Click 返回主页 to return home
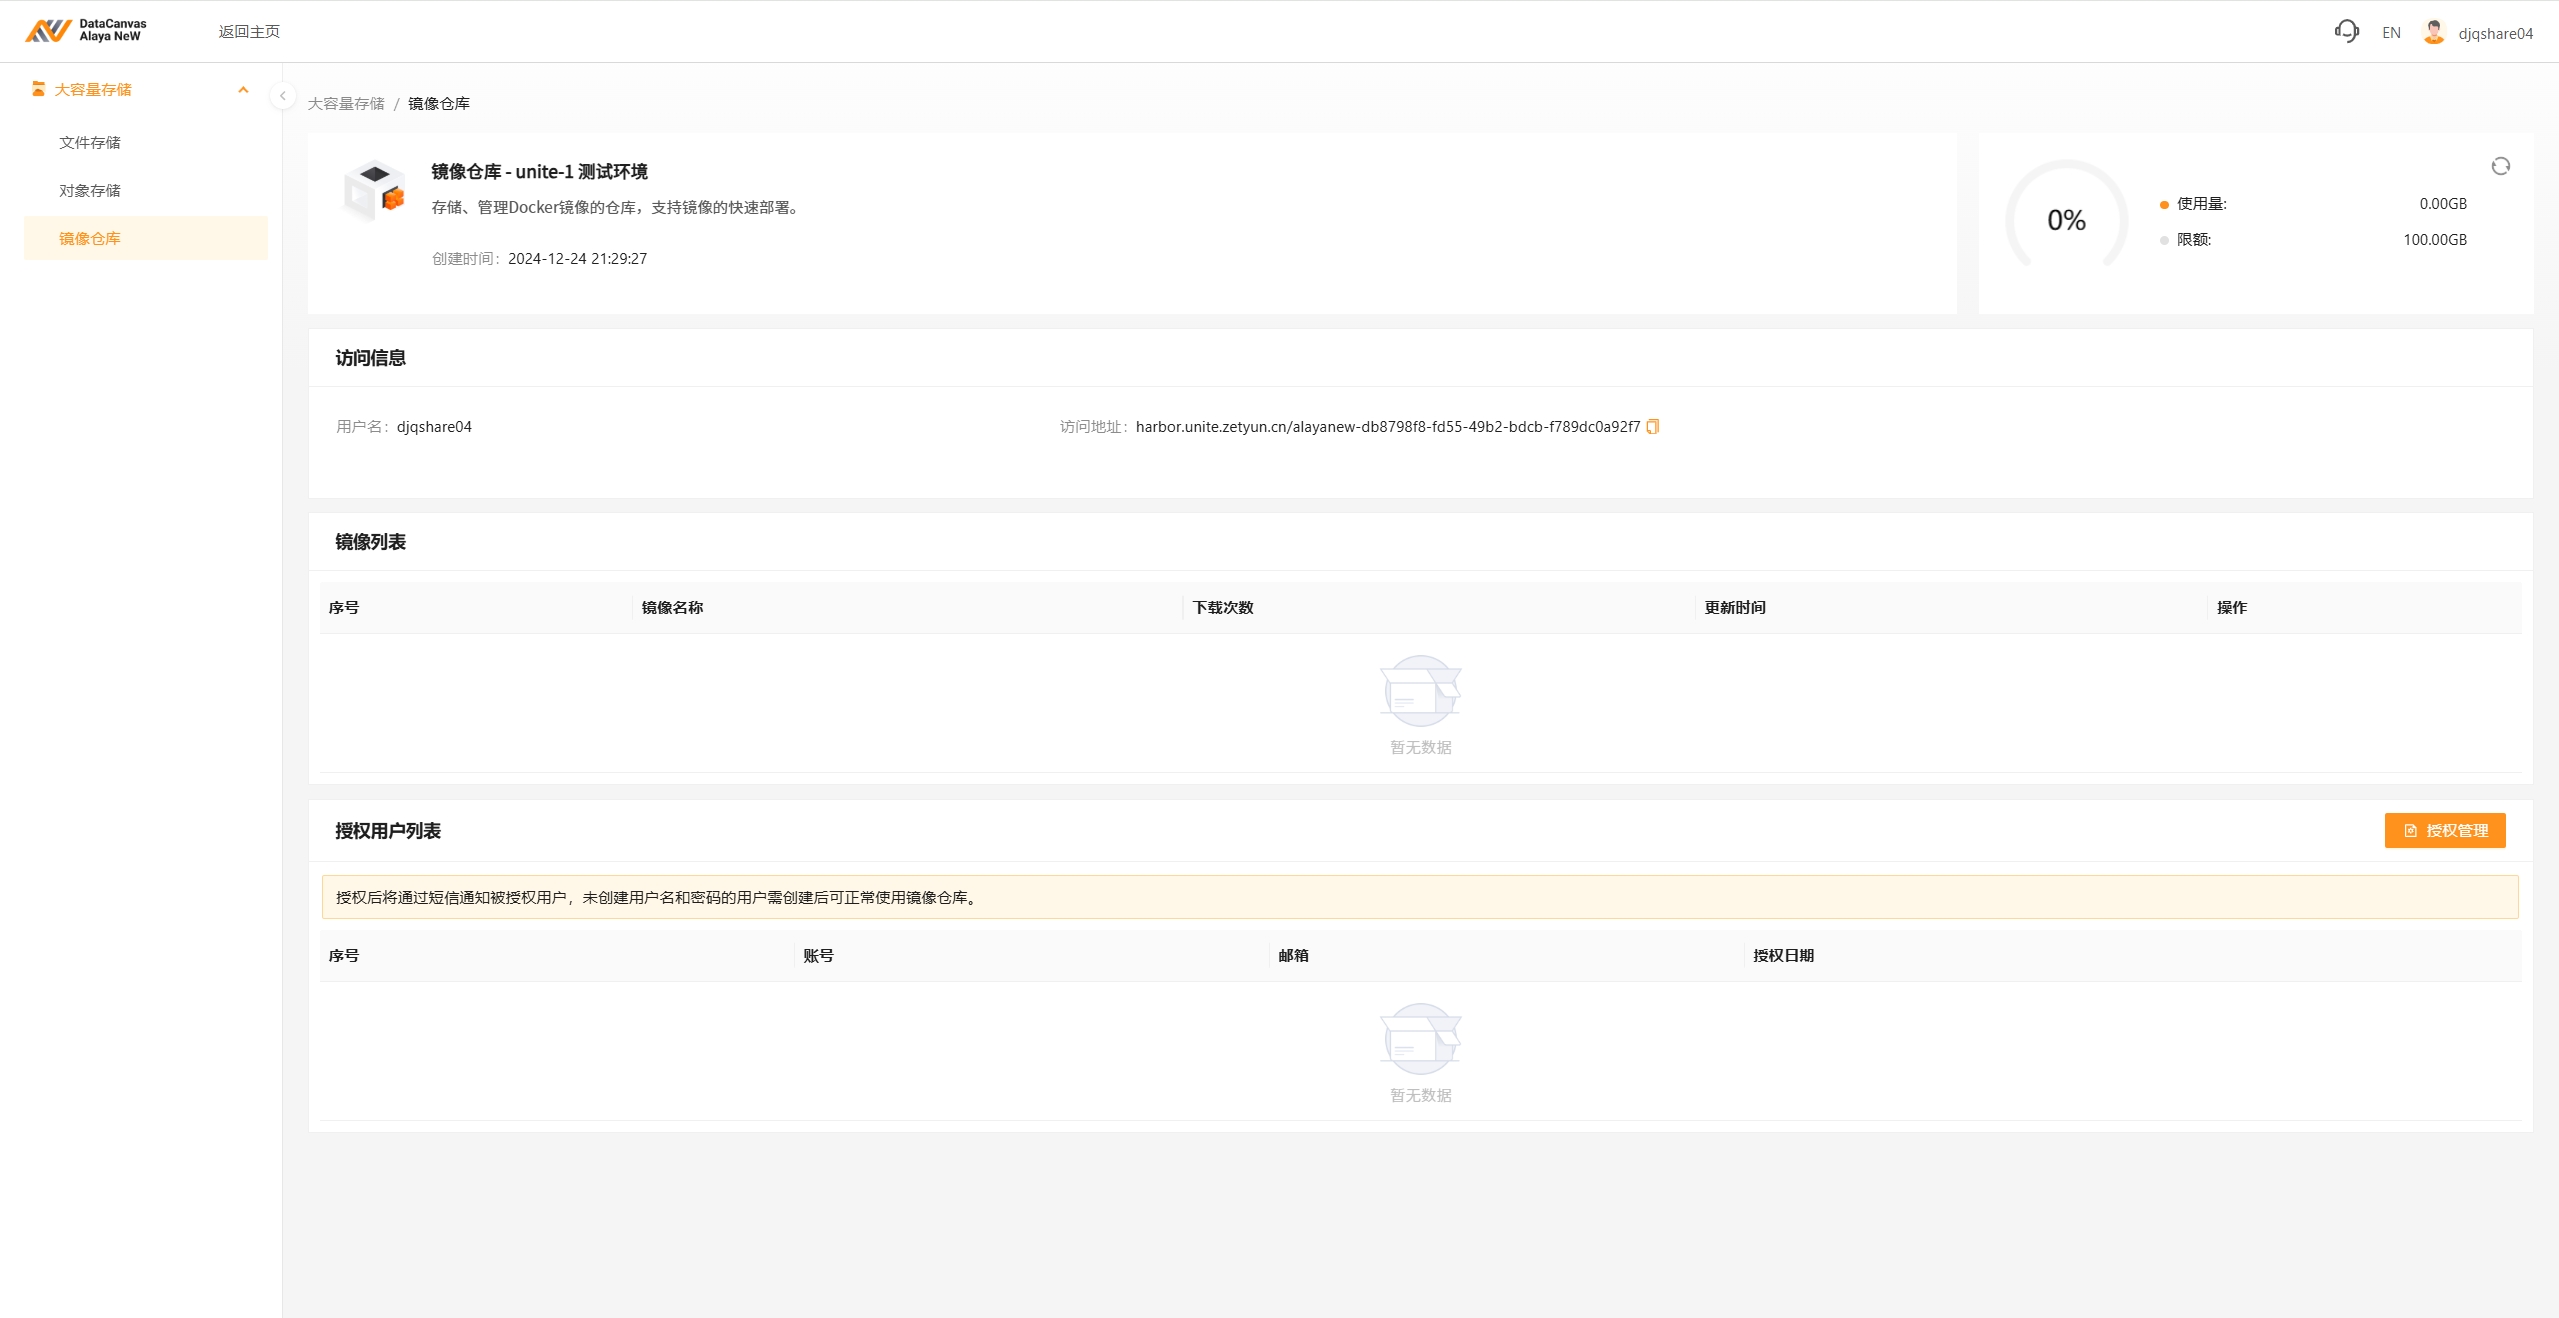This screenshot has width=2559, height=1318. (249, 32)
